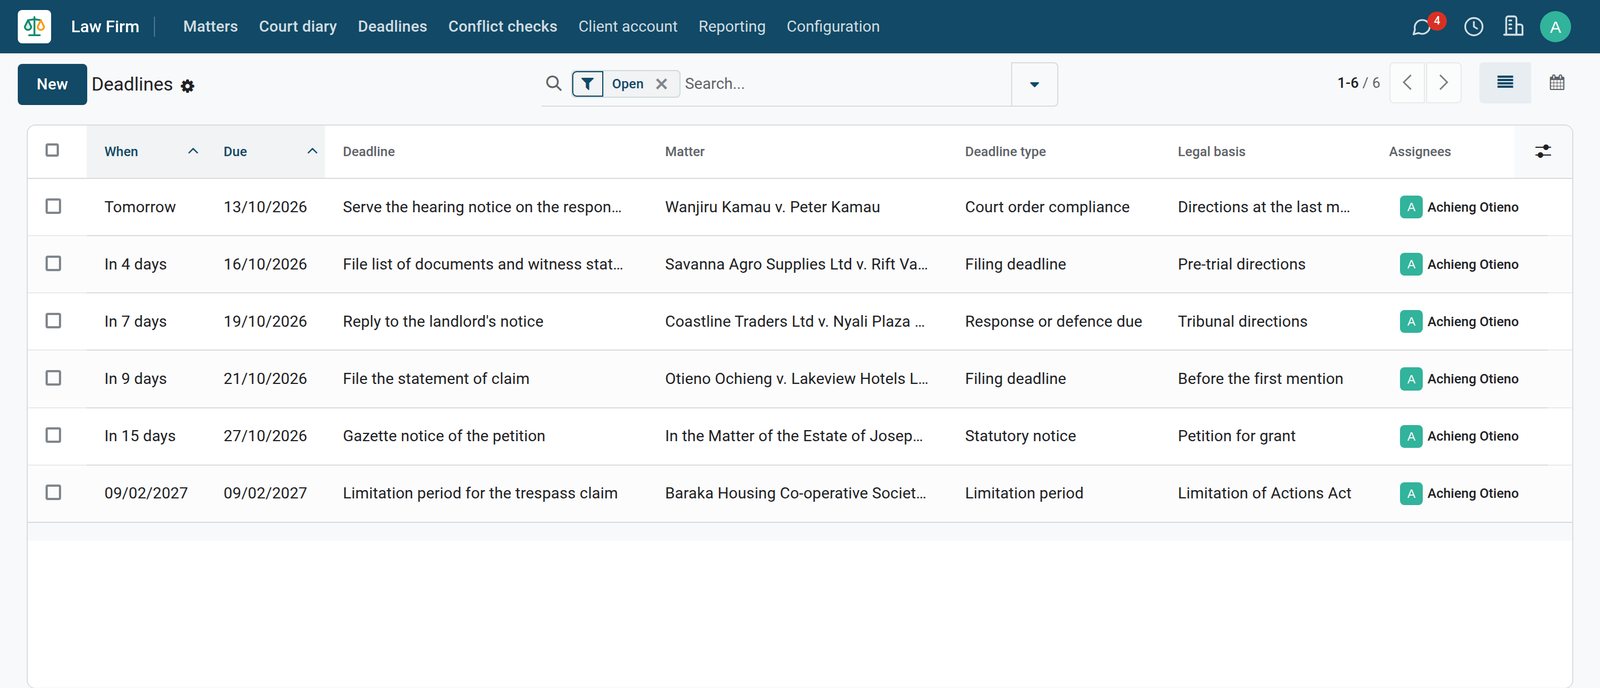Image resolution: width=1600 pixels, height=688 pixels.
Task: Tick the checkbox for the In 7 days row
Action: tap(54, 320)
